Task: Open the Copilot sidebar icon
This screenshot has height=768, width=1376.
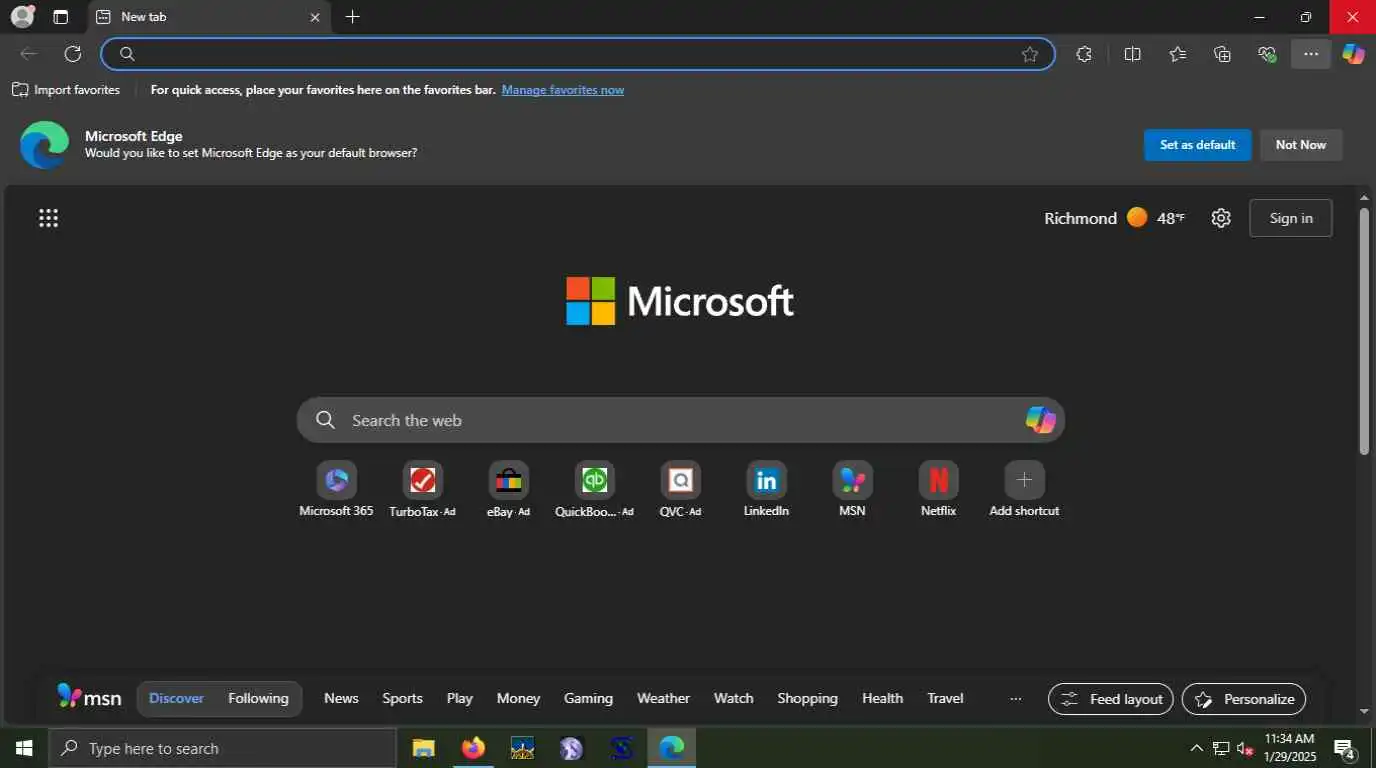Action: pyautogui.click(x=1353, y=54)
